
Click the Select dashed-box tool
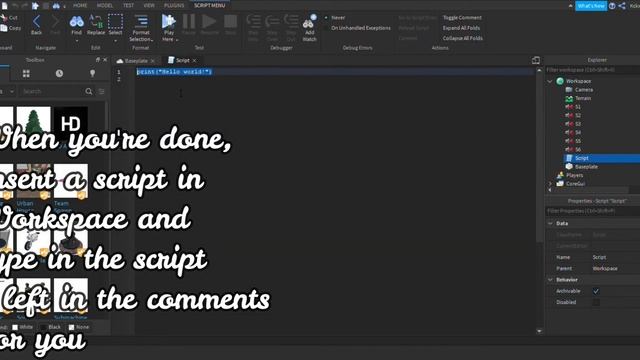[115, 21]
